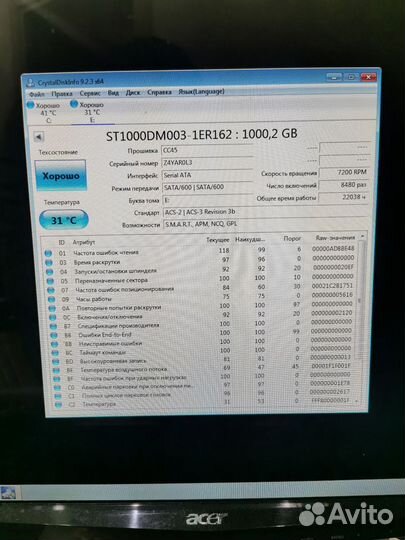Click the Атрибут column header
This screenshot has height=540, width=405.
coord(84,242)
